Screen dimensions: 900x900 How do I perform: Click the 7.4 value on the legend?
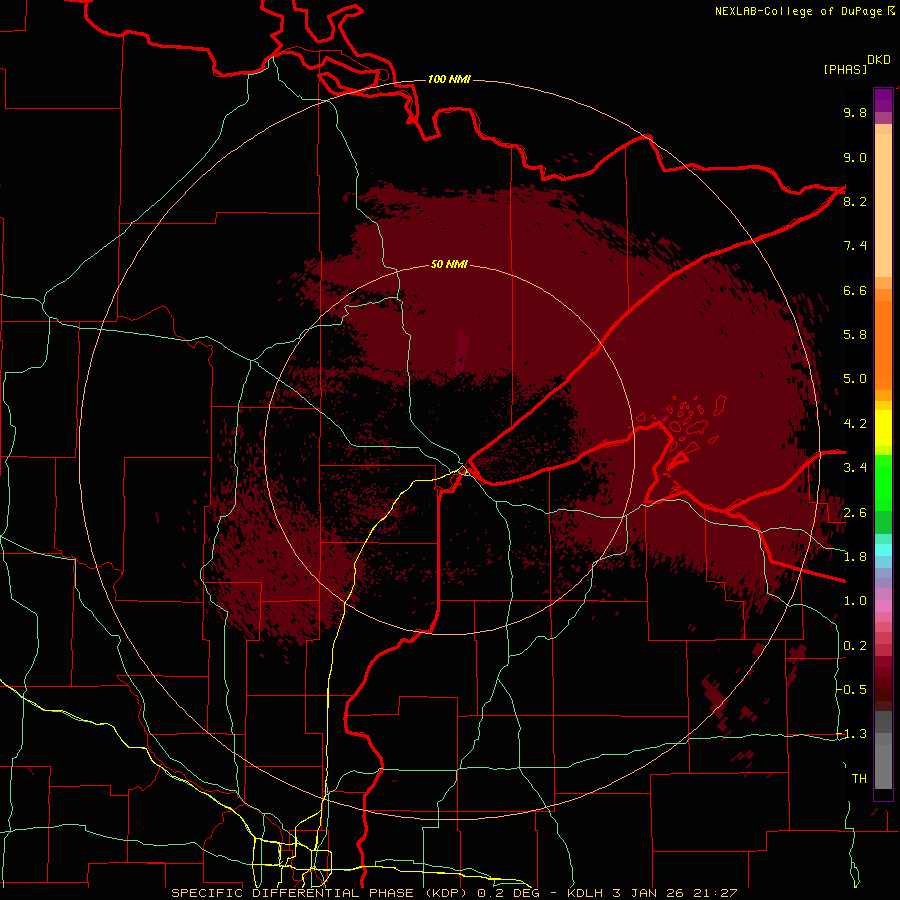[855, 246]
